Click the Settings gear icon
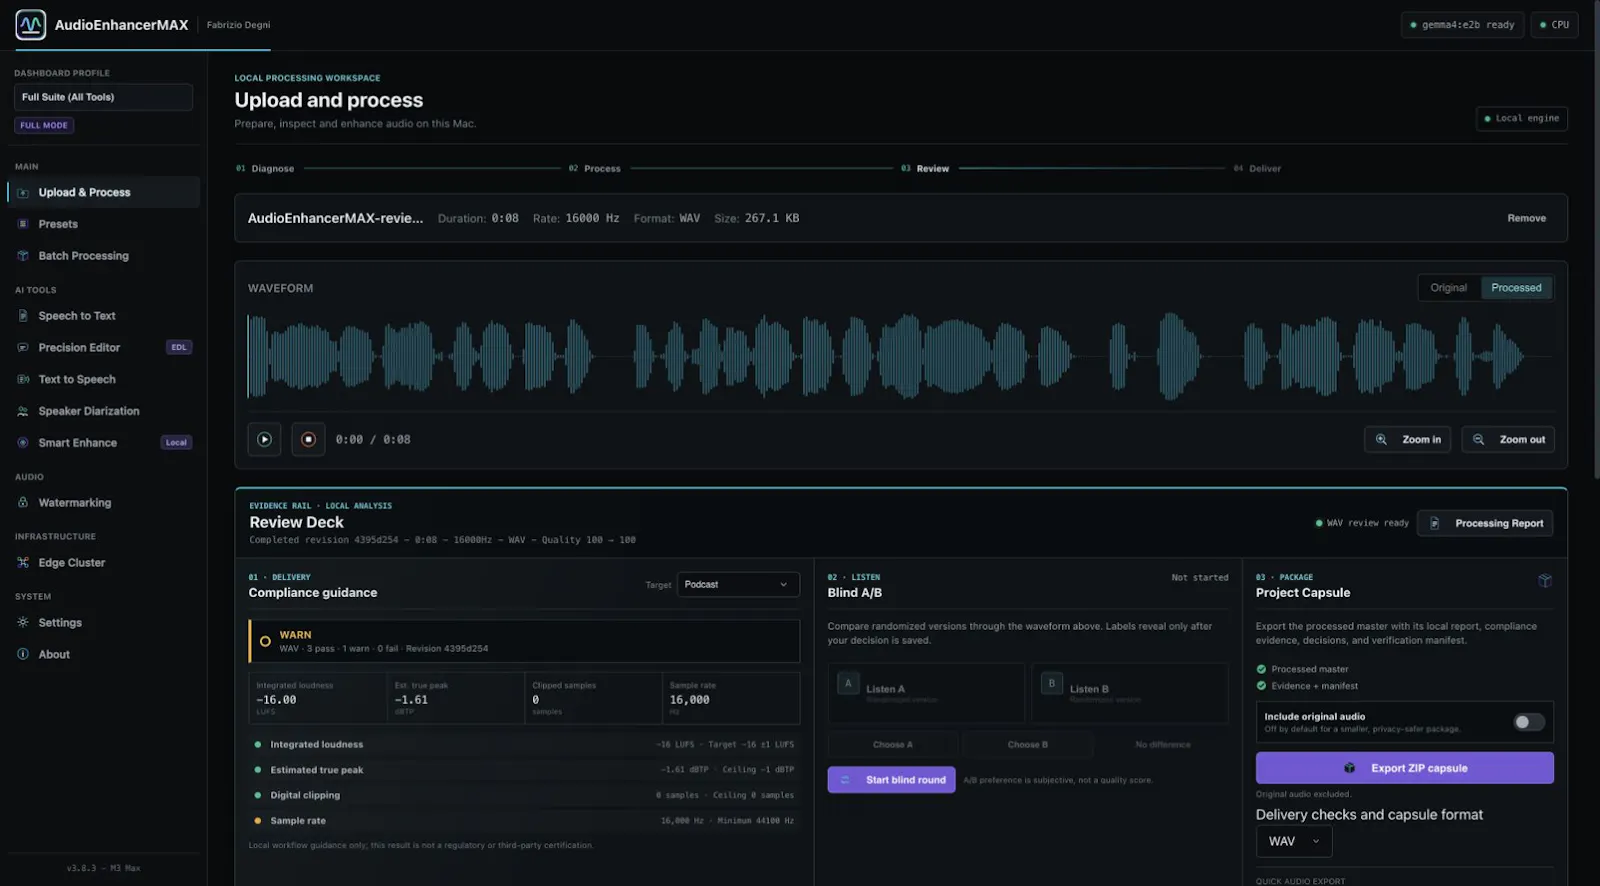This screenshot has width=1600, height=886. [23, 622]
